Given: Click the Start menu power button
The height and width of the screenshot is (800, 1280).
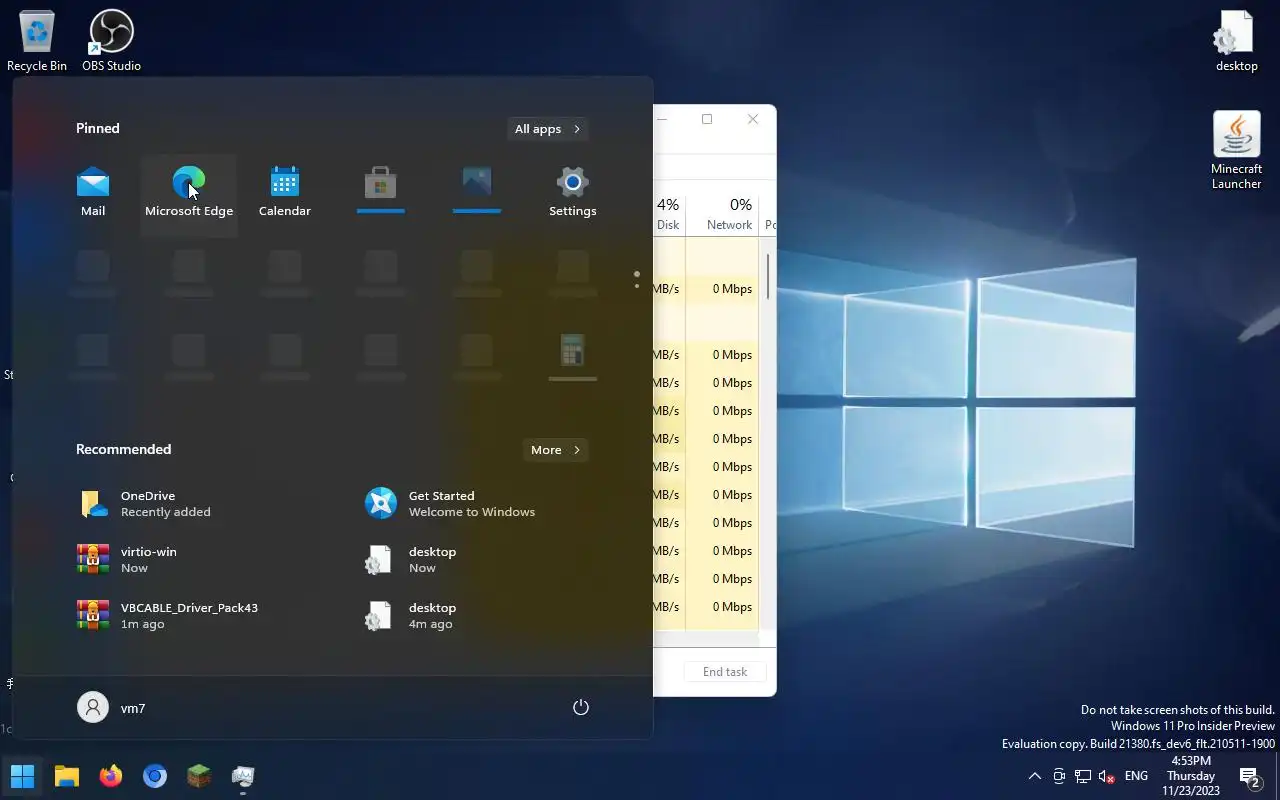Looking at the screenshot, I should coord(581,707).
